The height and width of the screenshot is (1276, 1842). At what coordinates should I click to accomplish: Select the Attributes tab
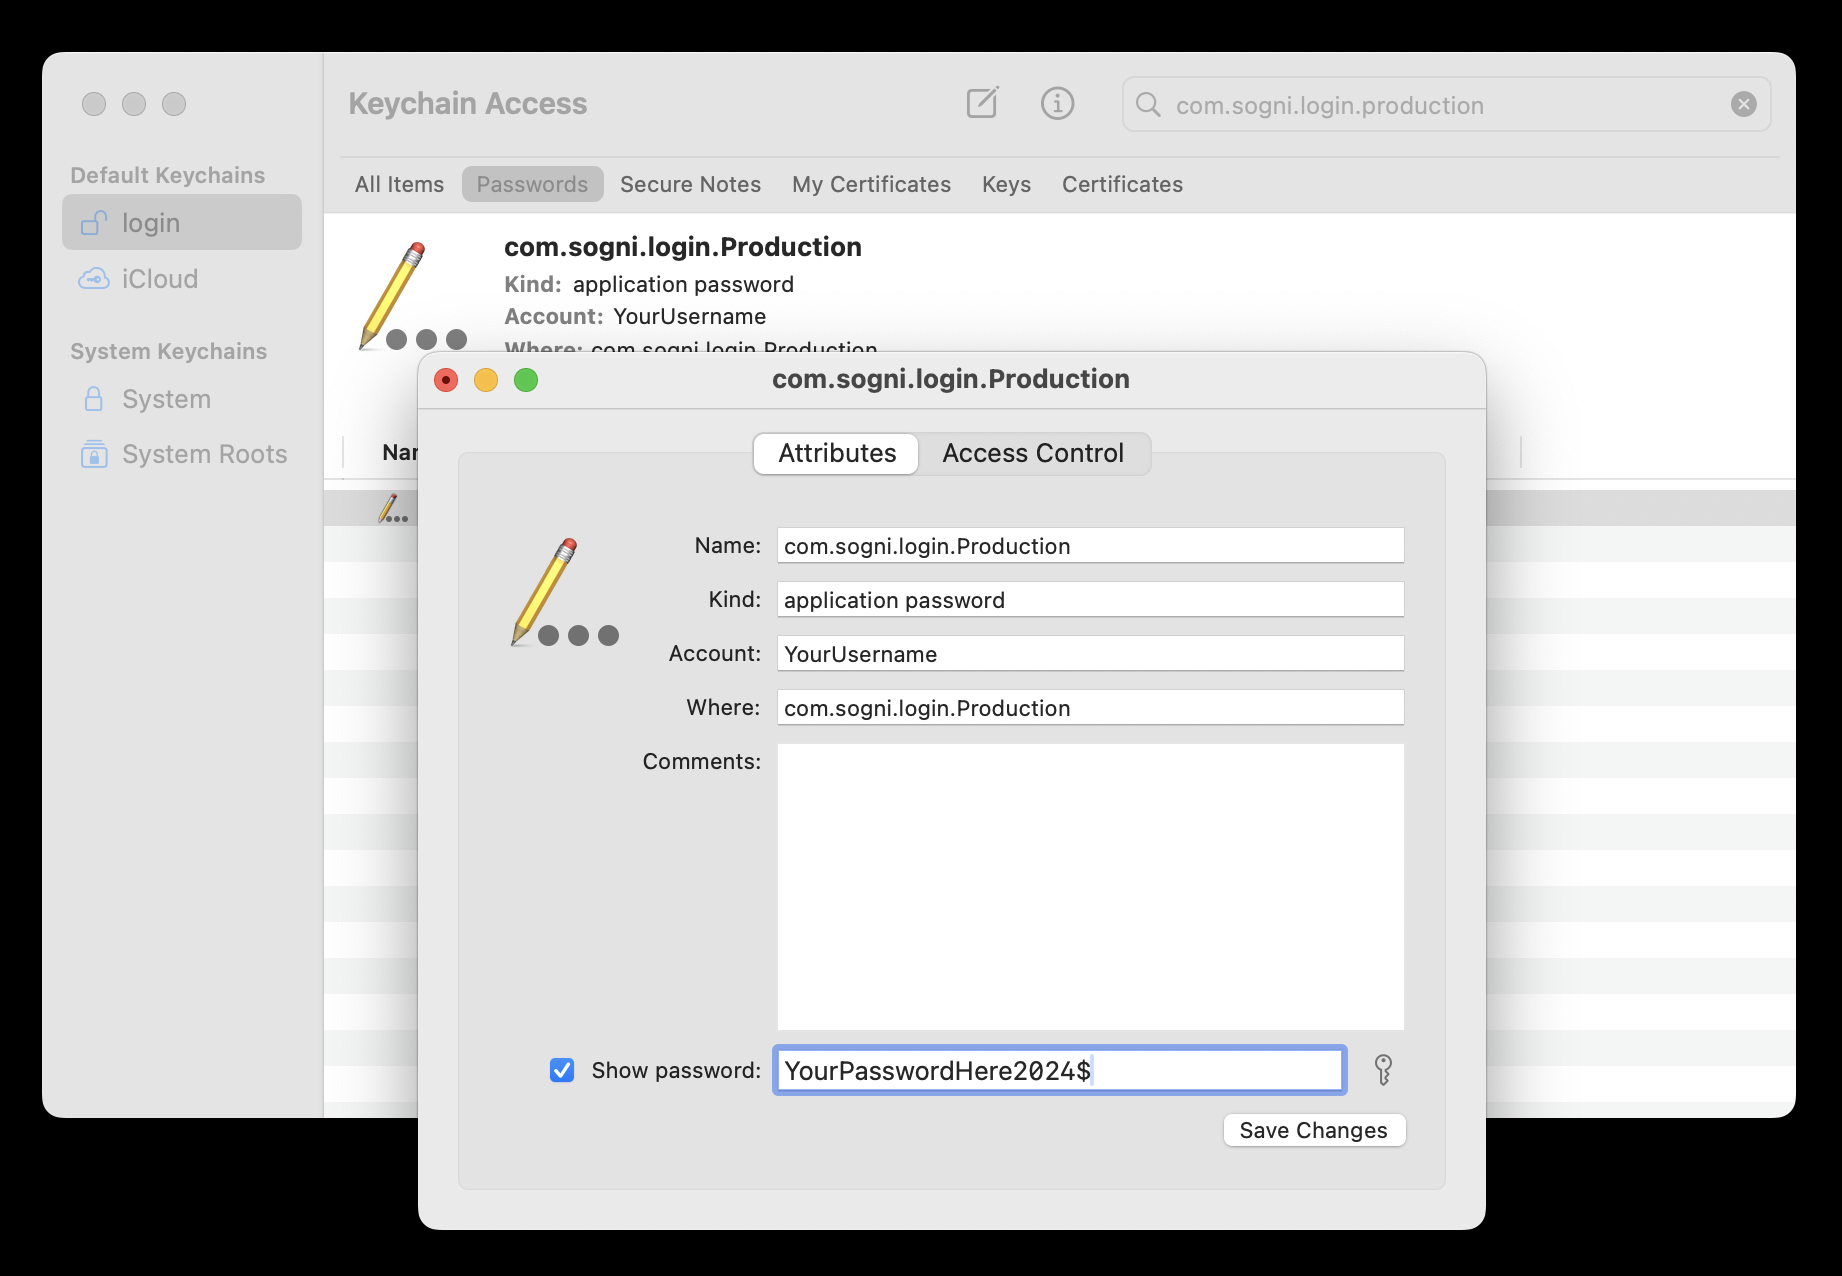(x=837, y=453)
